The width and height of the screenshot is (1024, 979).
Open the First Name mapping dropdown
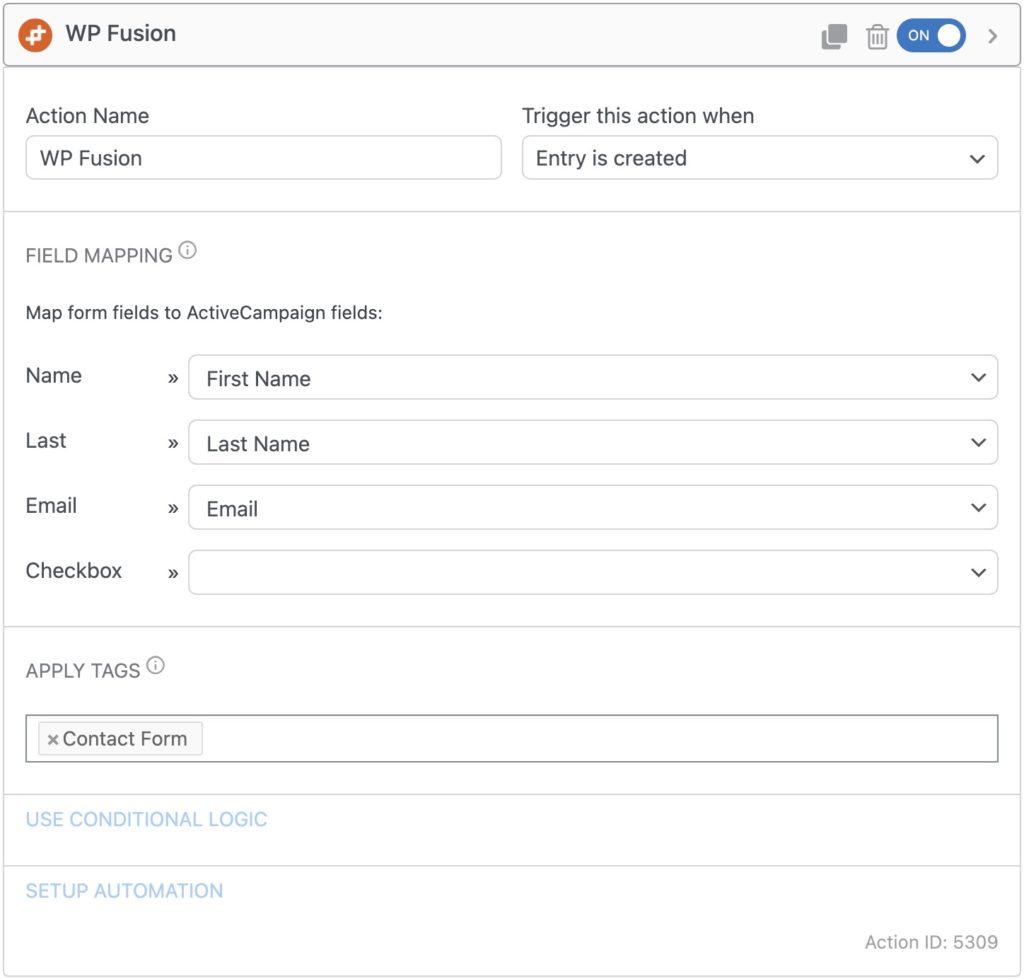[x=592, y=377]
